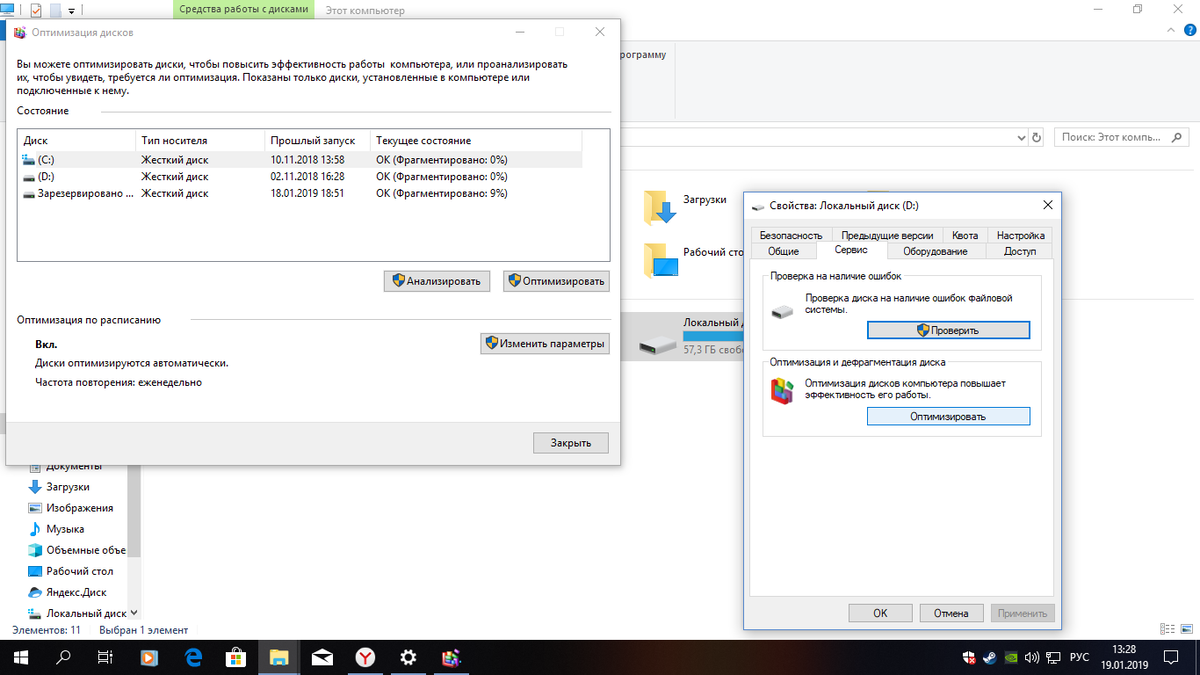This screenshot has height=675, width=1200.
Task: Click the properties checkmark icon in title bar
Action: (x=36, y=10)
